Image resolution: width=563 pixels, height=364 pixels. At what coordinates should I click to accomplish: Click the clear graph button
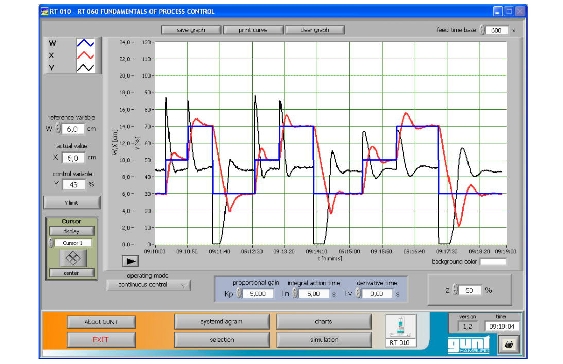click(315, 30)
